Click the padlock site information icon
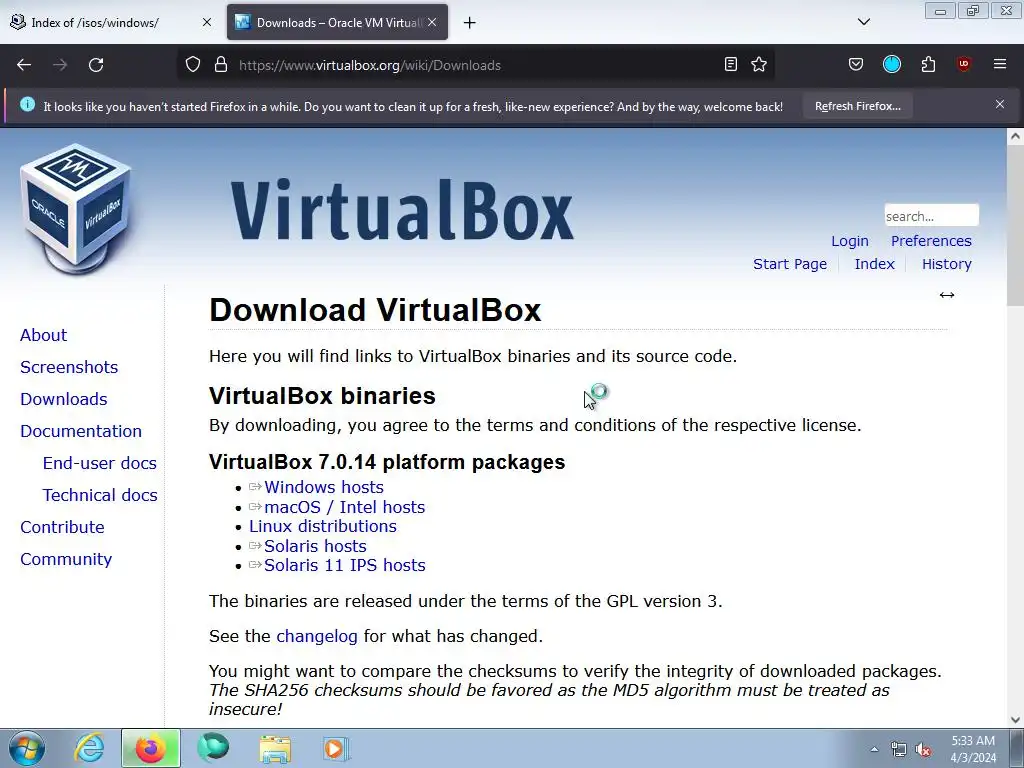 (221, 65)
